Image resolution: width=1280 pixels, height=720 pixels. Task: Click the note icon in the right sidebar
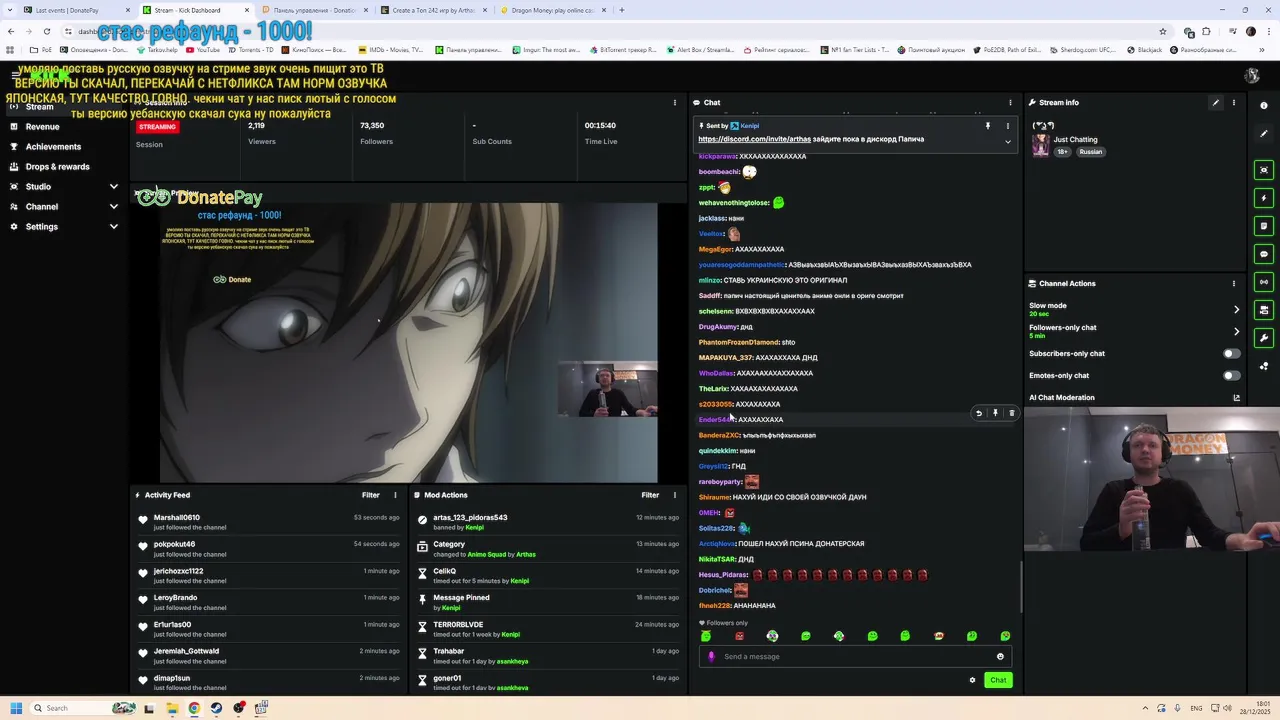pos(1264,226)
